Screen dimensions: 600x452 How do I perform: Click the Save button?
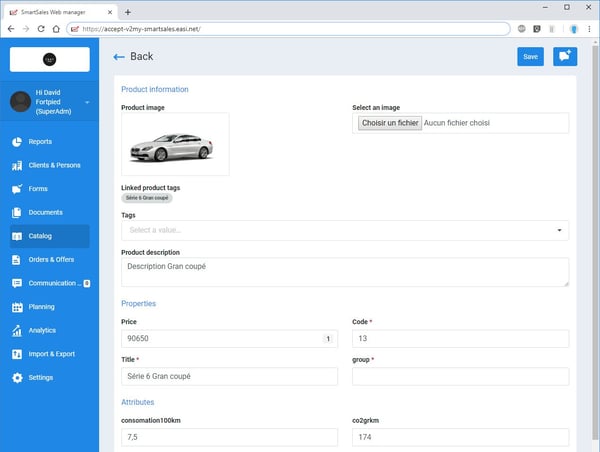[530, 57]
